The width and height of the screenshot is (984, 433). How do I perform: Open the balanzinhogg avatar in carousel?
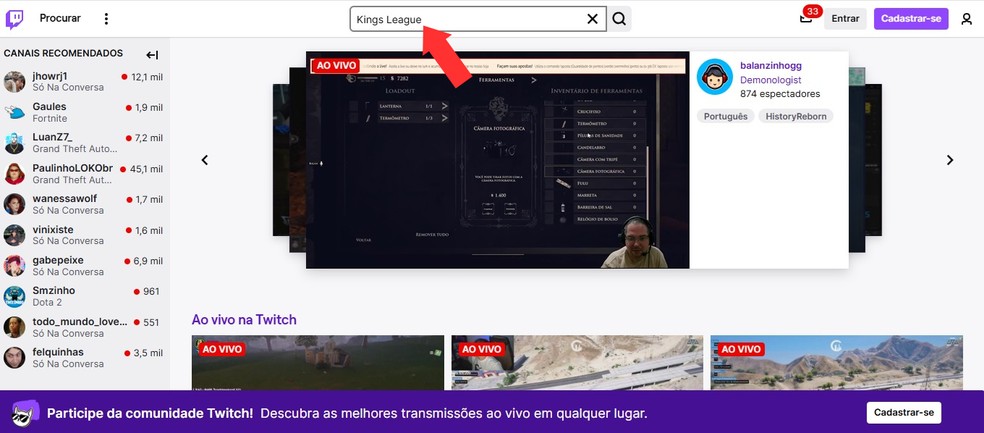[715, 77]
